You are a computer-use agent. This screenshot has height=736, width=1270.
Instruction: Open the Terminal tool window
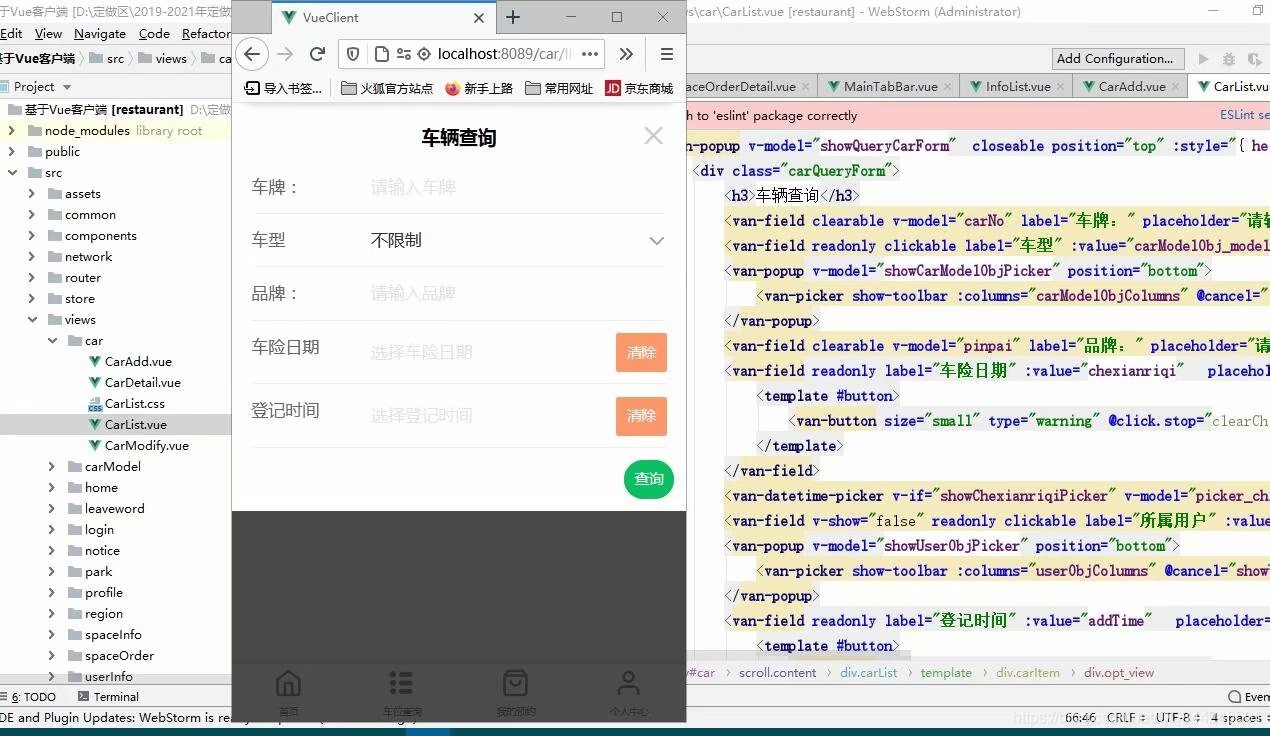point(108,697)
